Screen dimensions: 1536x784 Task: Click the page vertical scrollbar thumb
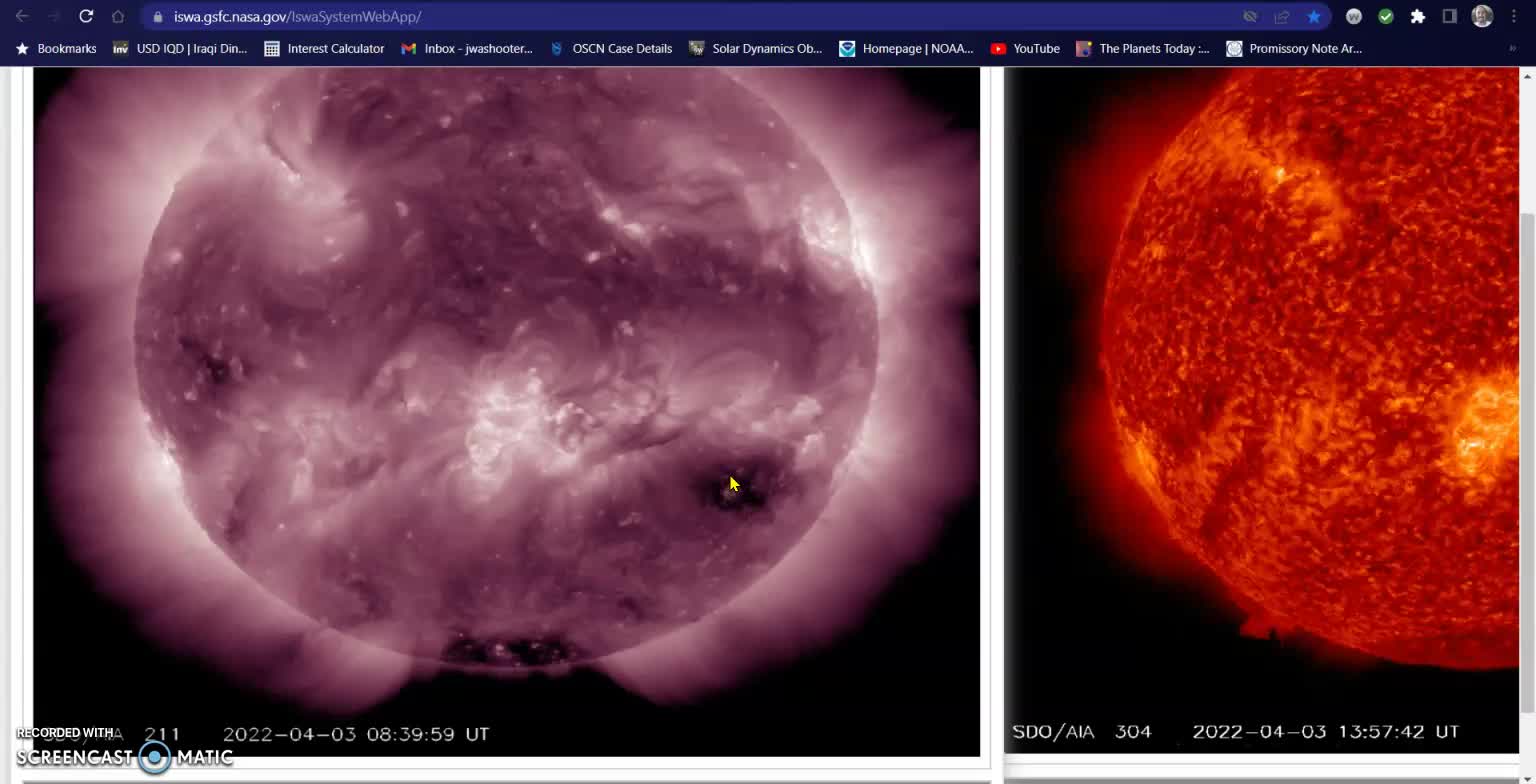[x=1527, y=462]
